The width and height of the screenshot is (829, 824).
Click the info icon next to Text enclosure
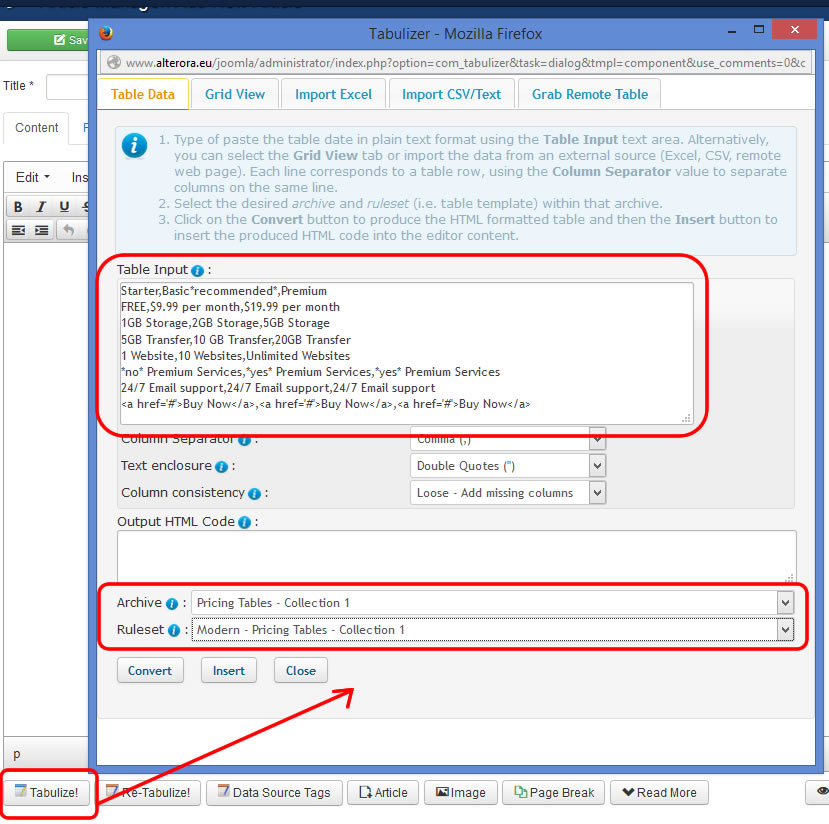tap(221, 467)
